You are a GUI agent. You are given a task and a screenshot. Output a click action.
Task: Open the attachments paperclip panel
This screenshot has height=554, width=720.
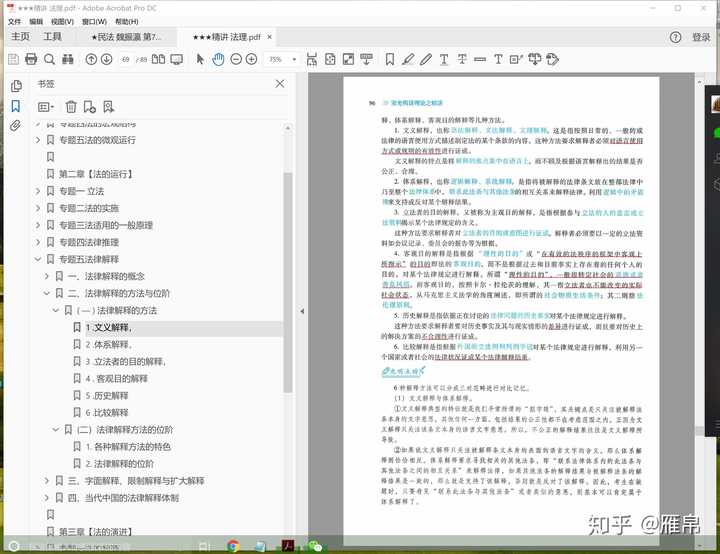[x=15, y=126]
